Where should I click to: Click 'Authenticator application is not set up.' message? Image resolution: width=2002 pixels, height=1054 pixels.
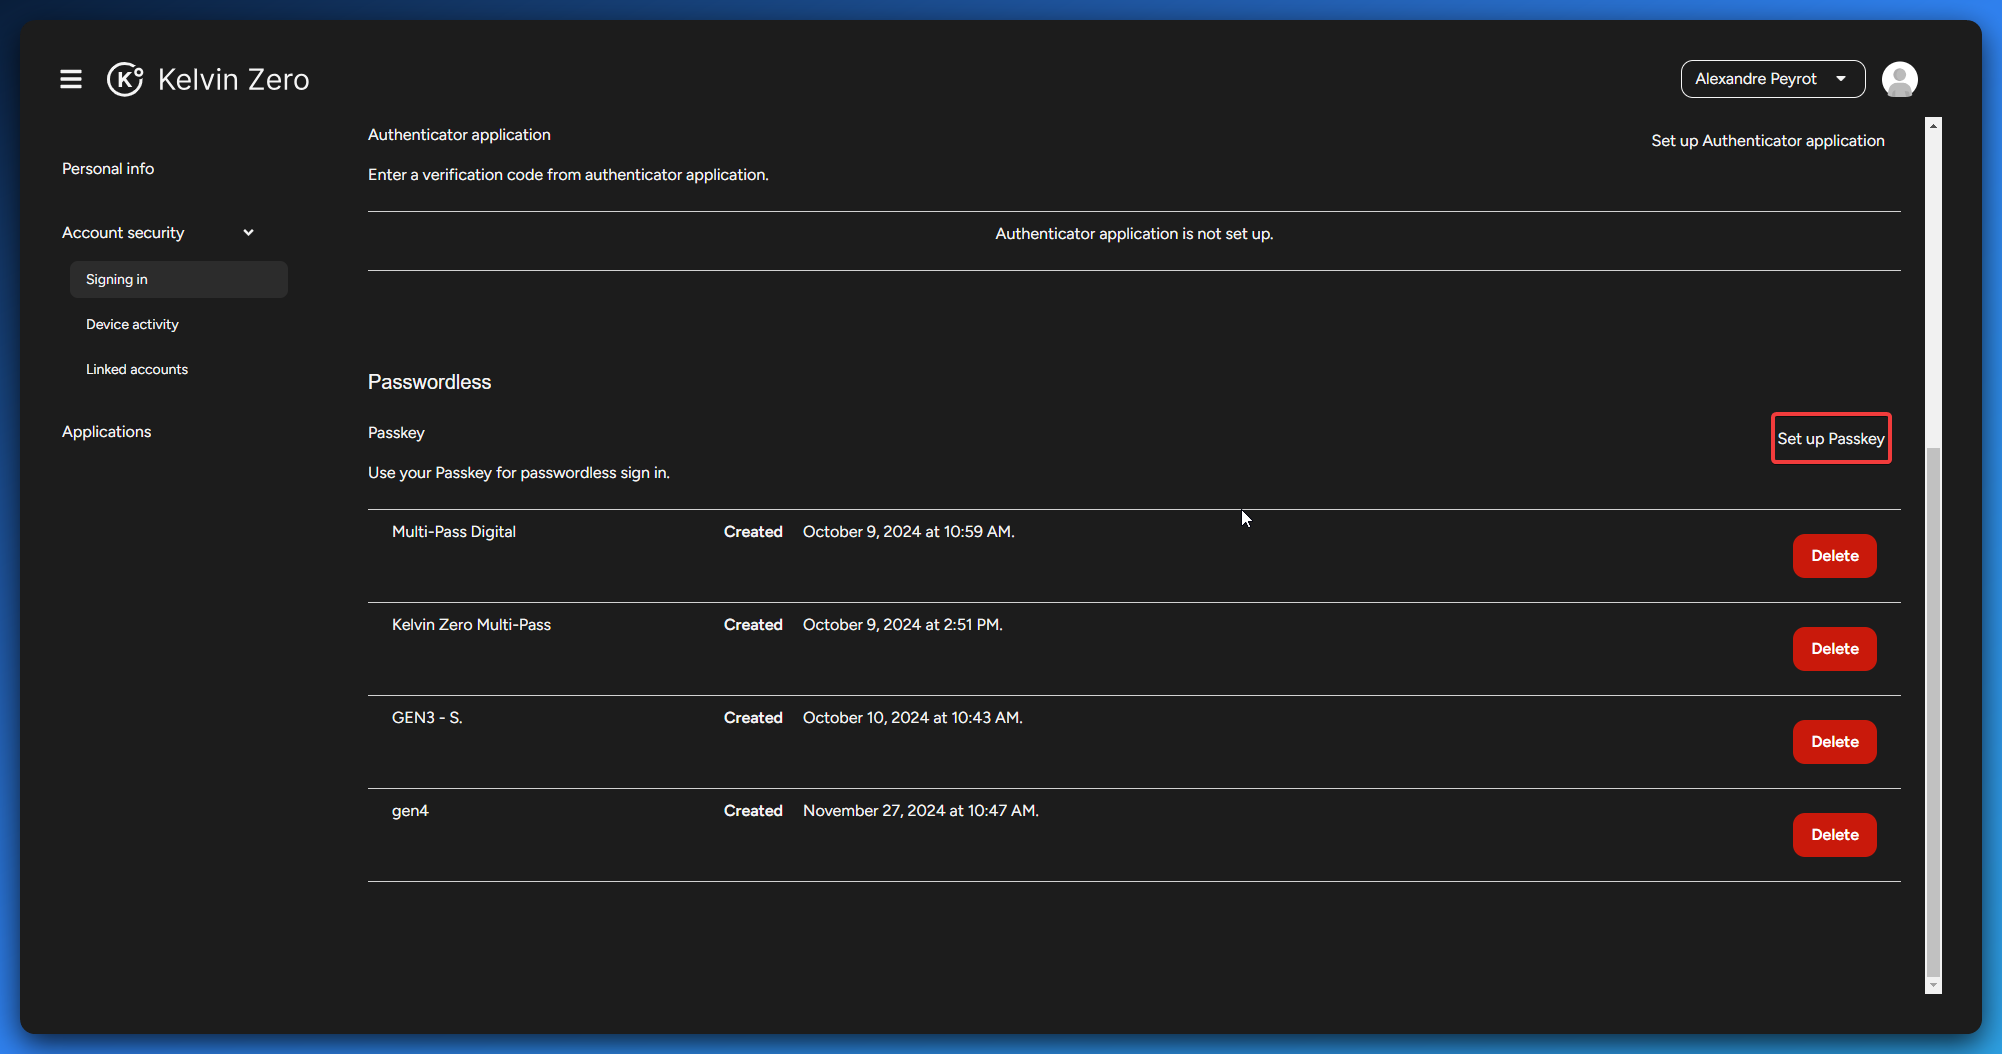(x=1134, y=234)
